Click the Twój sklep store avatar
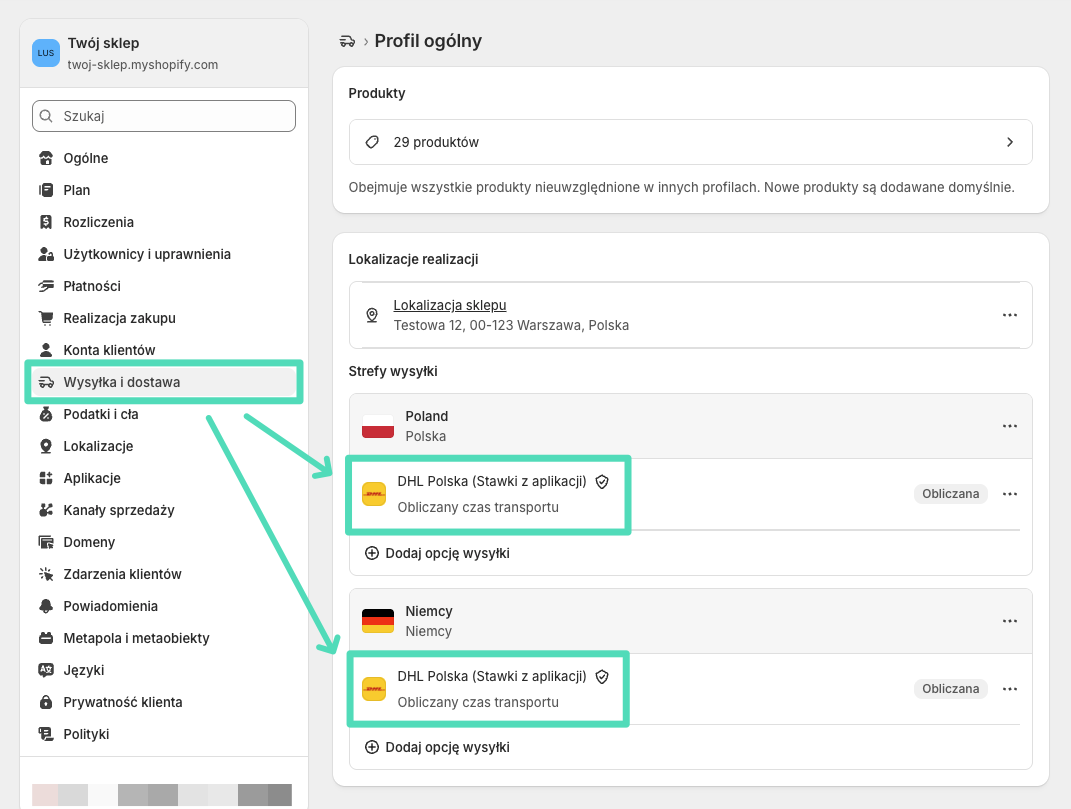Image resolution: width=1071 pixels, height=809 pixels. (46, 53)
